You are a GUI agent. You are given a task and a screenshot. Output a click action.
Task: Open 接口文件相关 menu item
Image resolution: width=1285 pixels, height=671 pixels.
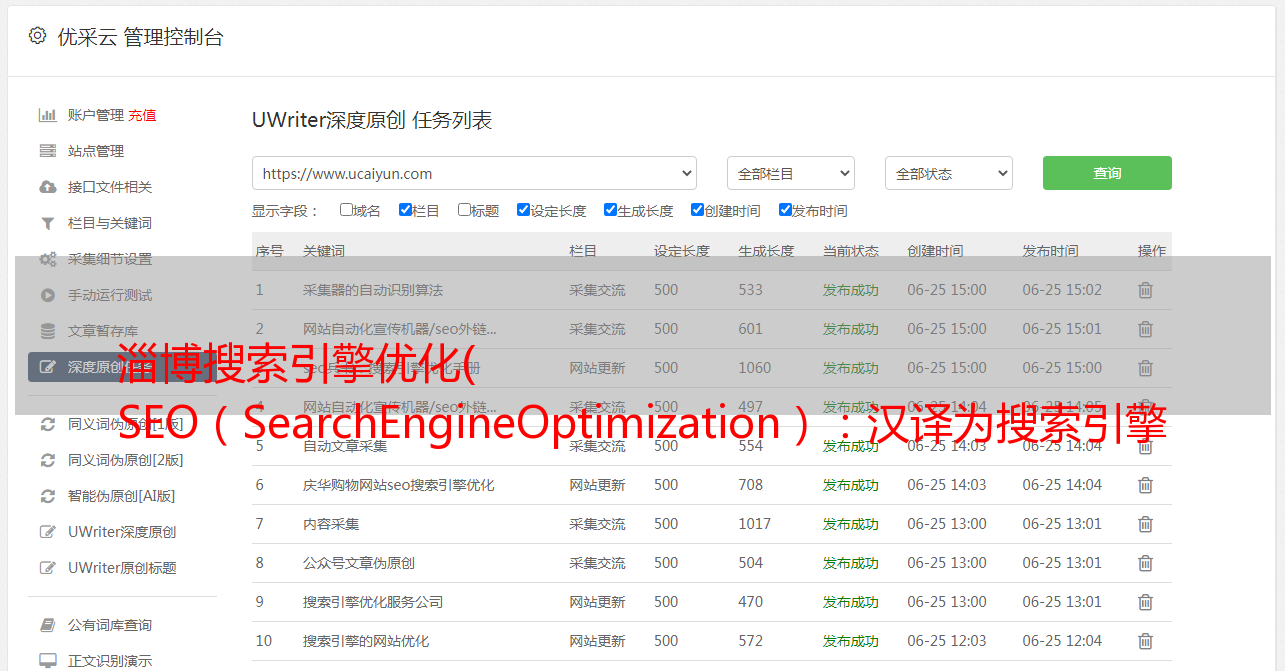coord(110,187)
